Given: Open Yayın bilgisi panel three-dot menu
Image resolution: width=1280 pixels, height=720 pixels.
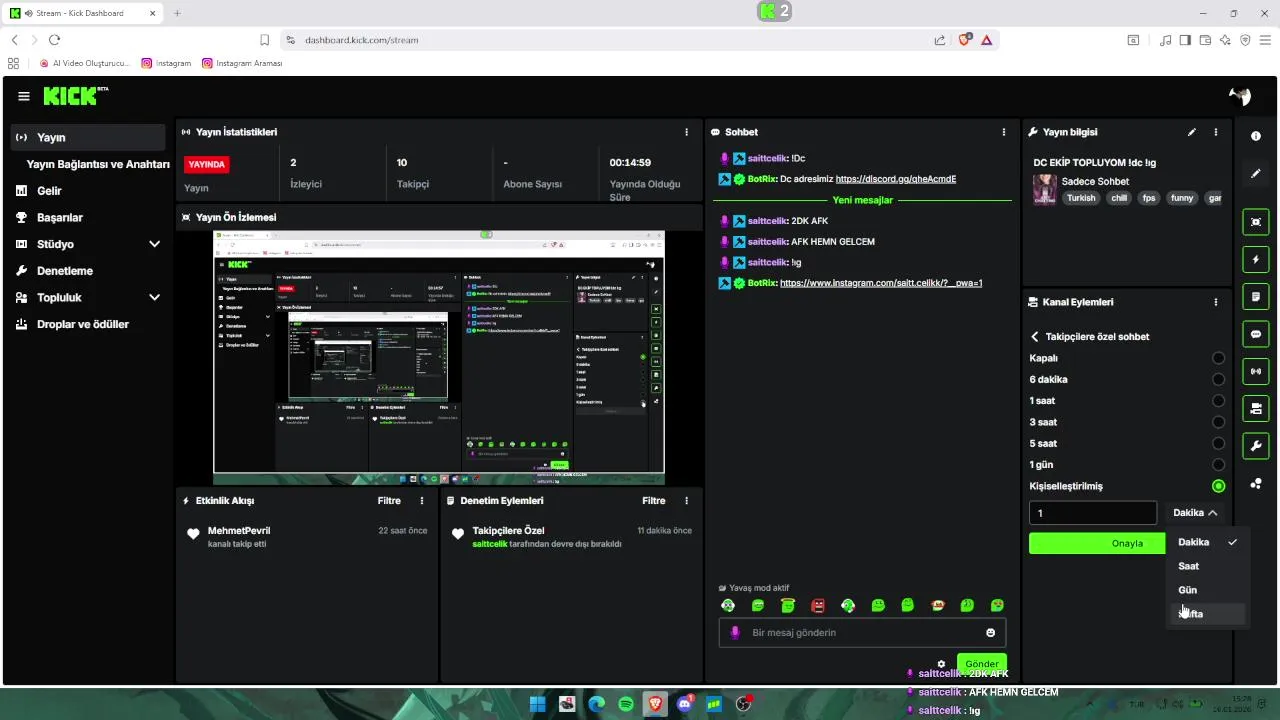Looking at the screenshot, I should (1216, 132).
